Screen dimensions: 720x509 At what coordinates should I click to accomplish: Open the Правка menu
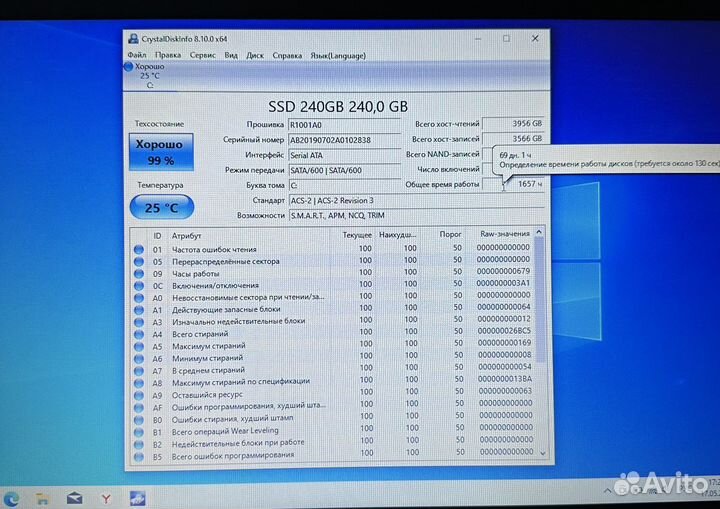point(168,55)
